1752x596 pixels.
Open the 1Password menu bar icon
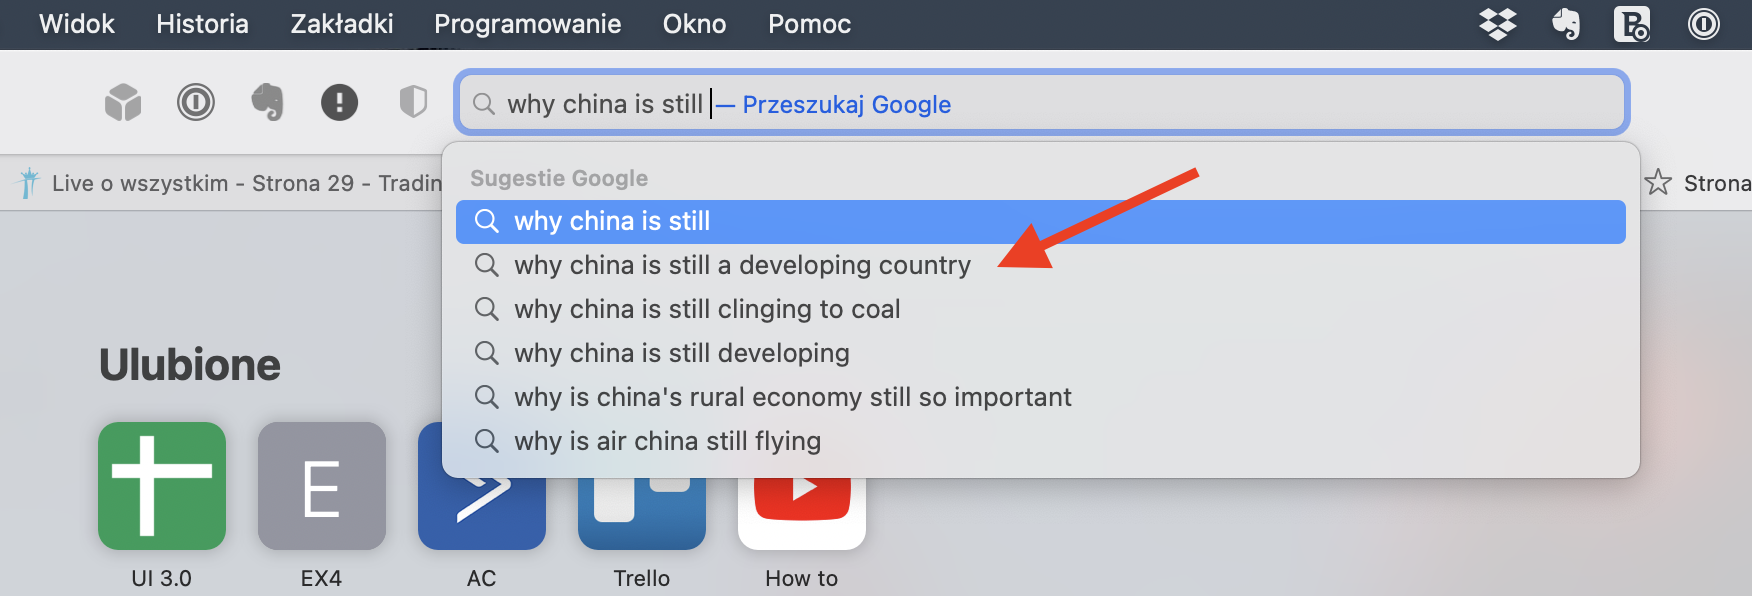tap(1703, 24)
